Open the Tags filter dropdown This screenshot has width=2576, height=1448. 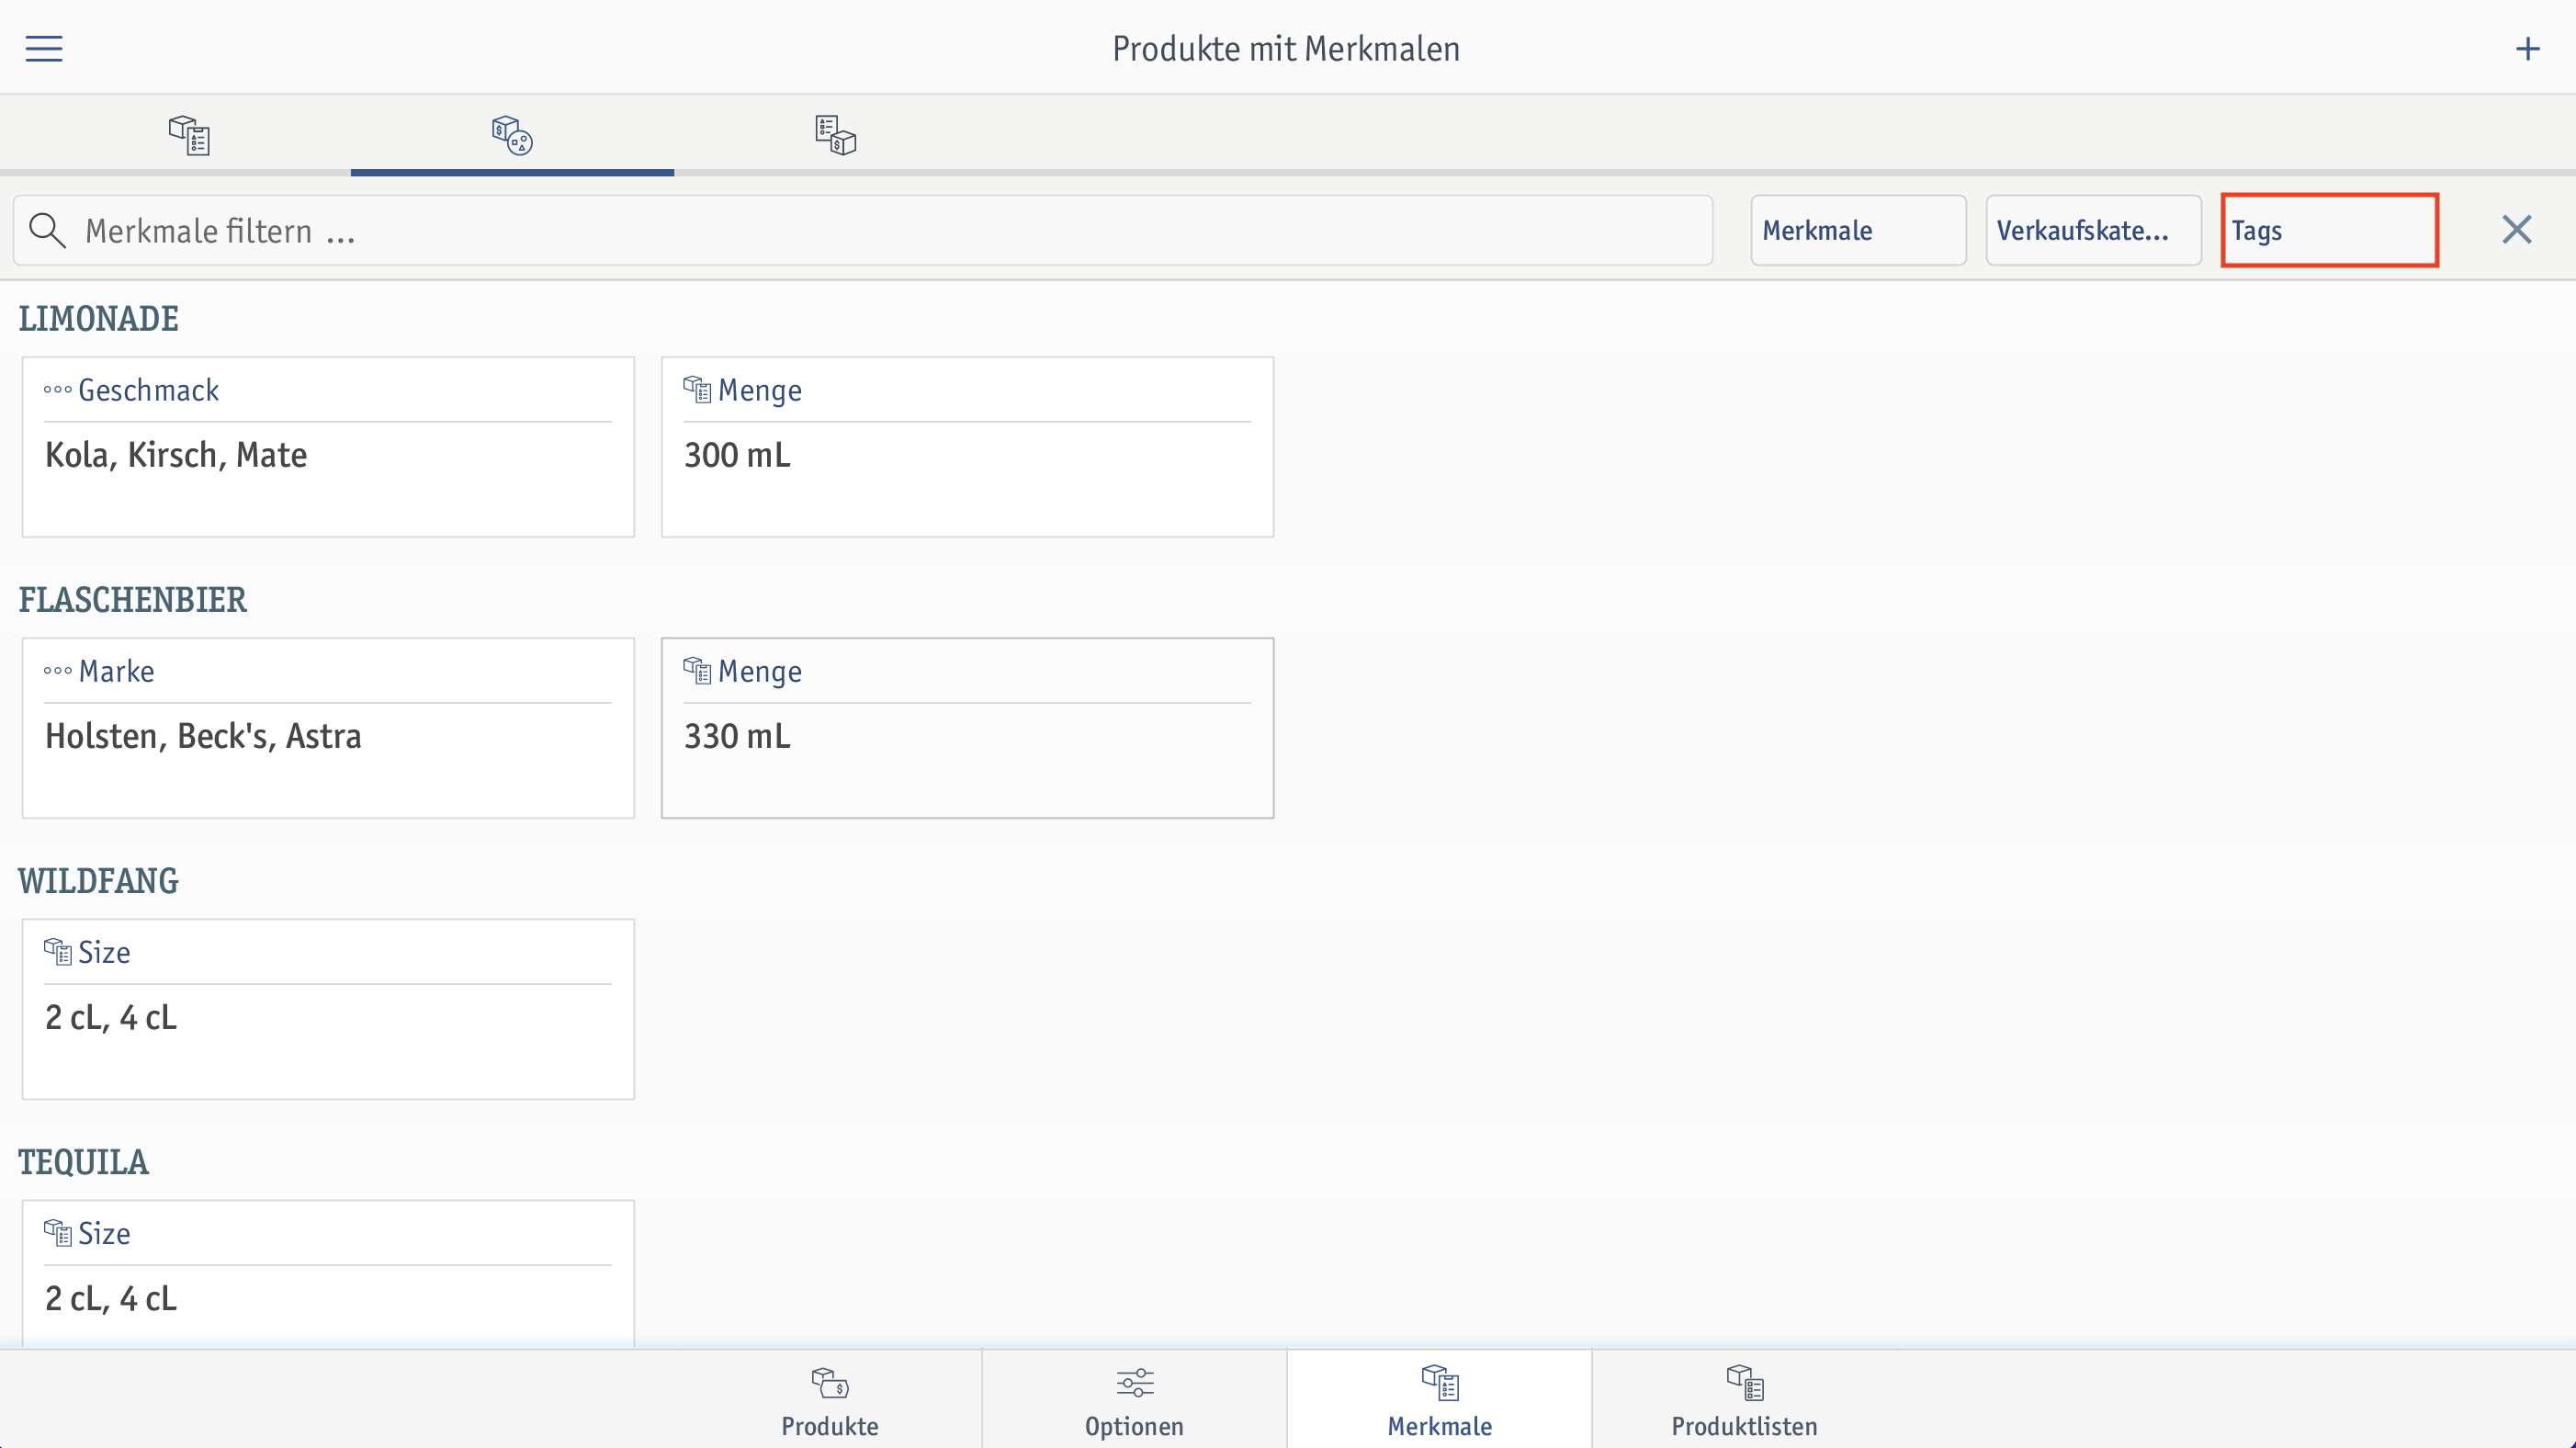coord(2329,230)
